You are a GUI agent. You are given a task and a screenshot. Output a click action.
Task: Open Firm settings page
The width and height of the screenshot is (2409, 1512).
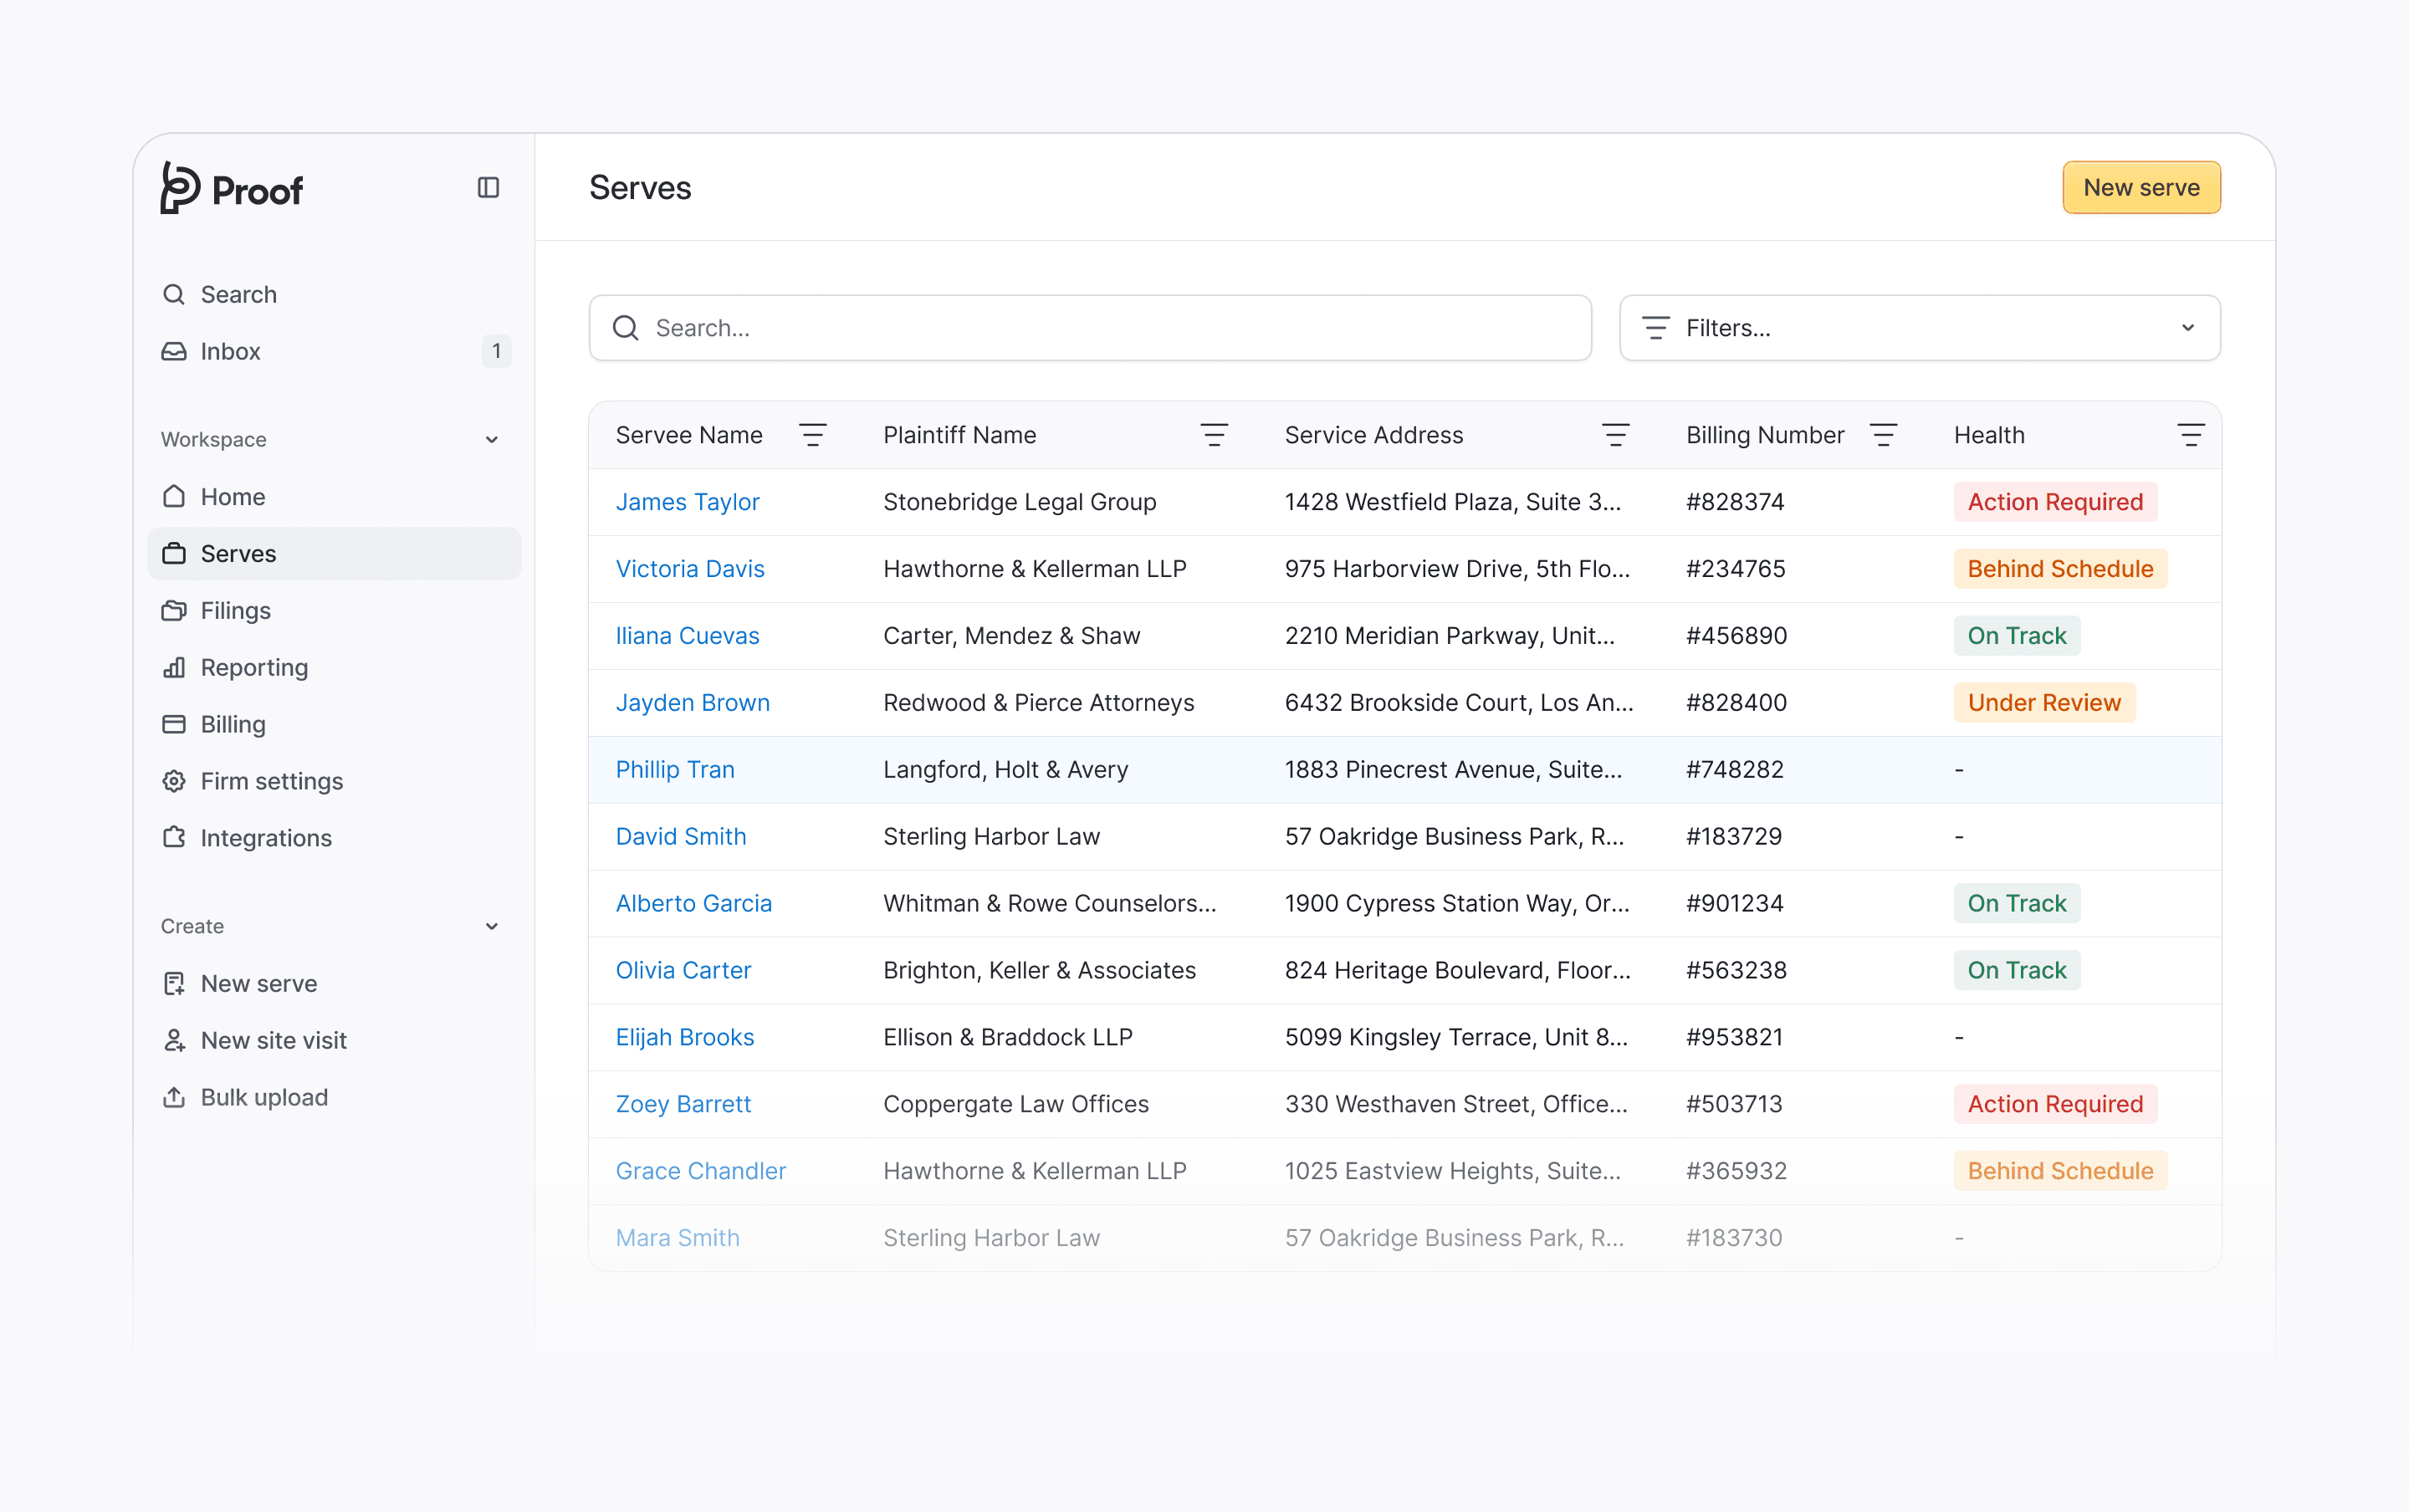(271, 781)
